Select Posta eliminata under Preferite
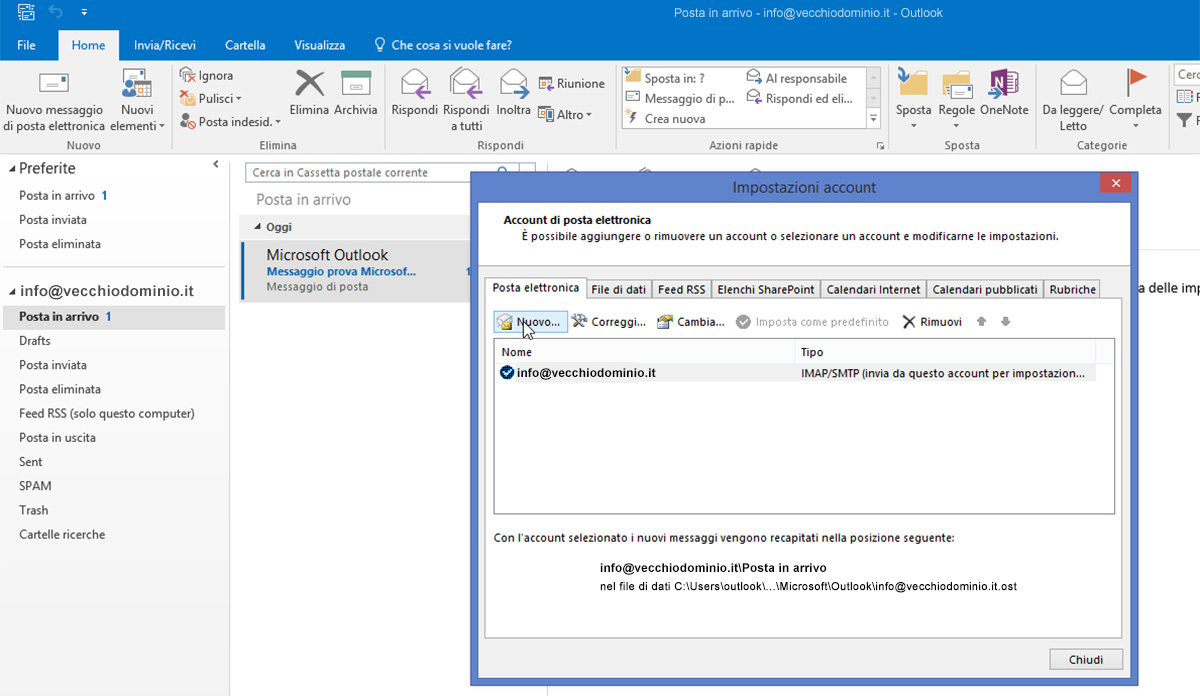The width and height of the screenshot is (1200, 696). [x=60, y=243]
